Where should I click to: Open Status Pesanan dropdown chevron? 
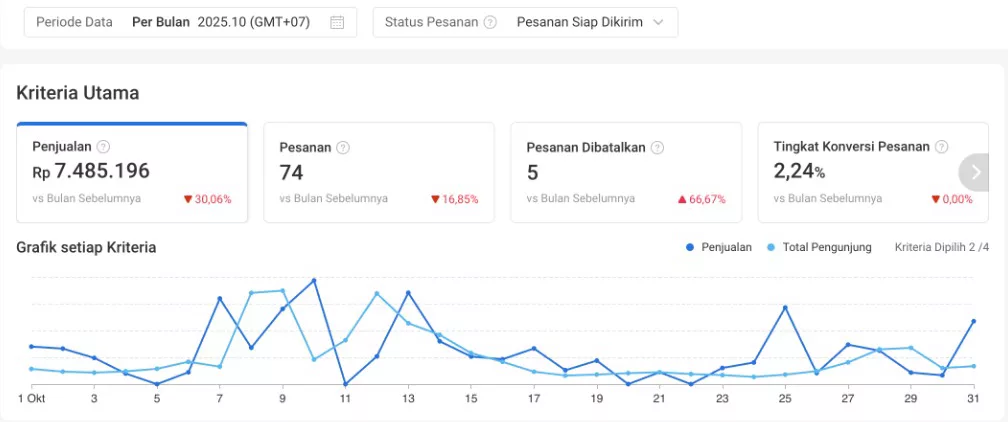tap(658, 23)
